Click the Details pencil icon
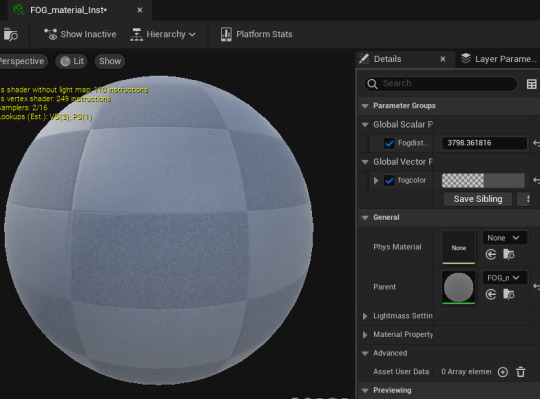The width and height of the screenshot is (540, 399). tap(364, 59)
